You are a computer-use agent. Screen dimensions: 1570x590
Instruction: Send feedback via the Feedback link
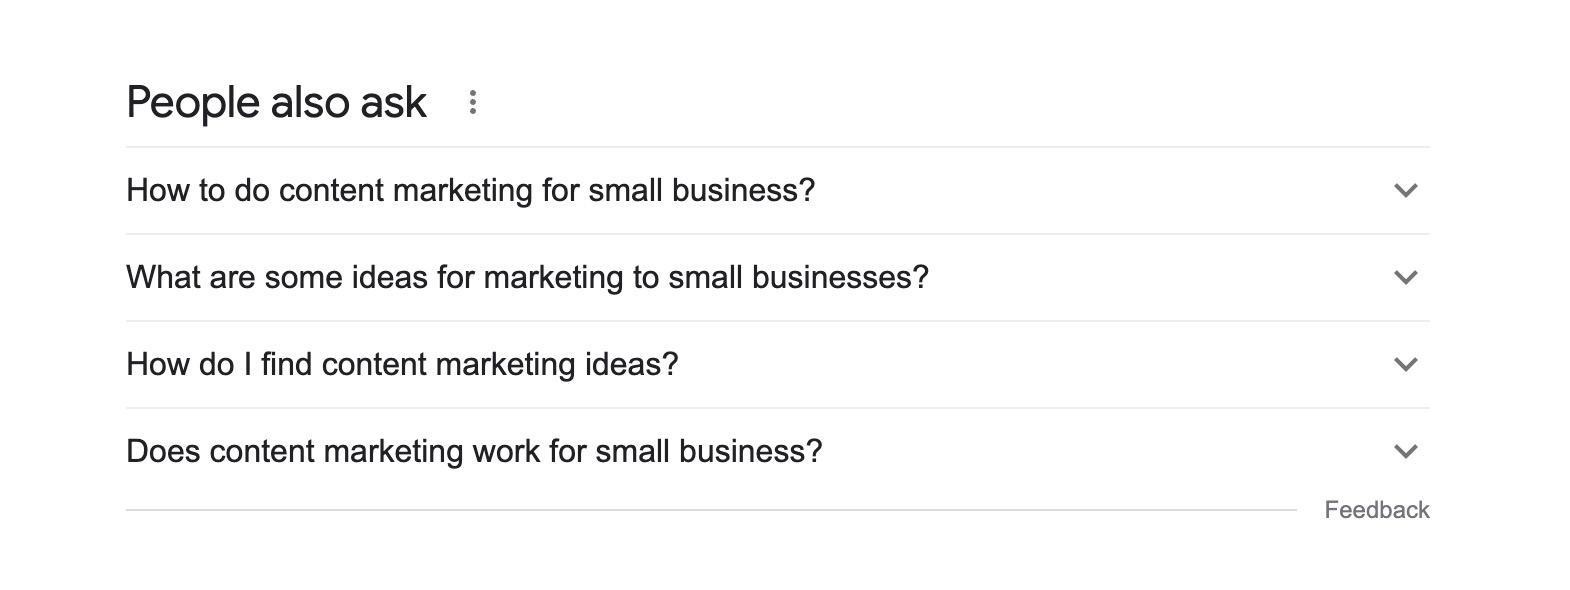1376,510
